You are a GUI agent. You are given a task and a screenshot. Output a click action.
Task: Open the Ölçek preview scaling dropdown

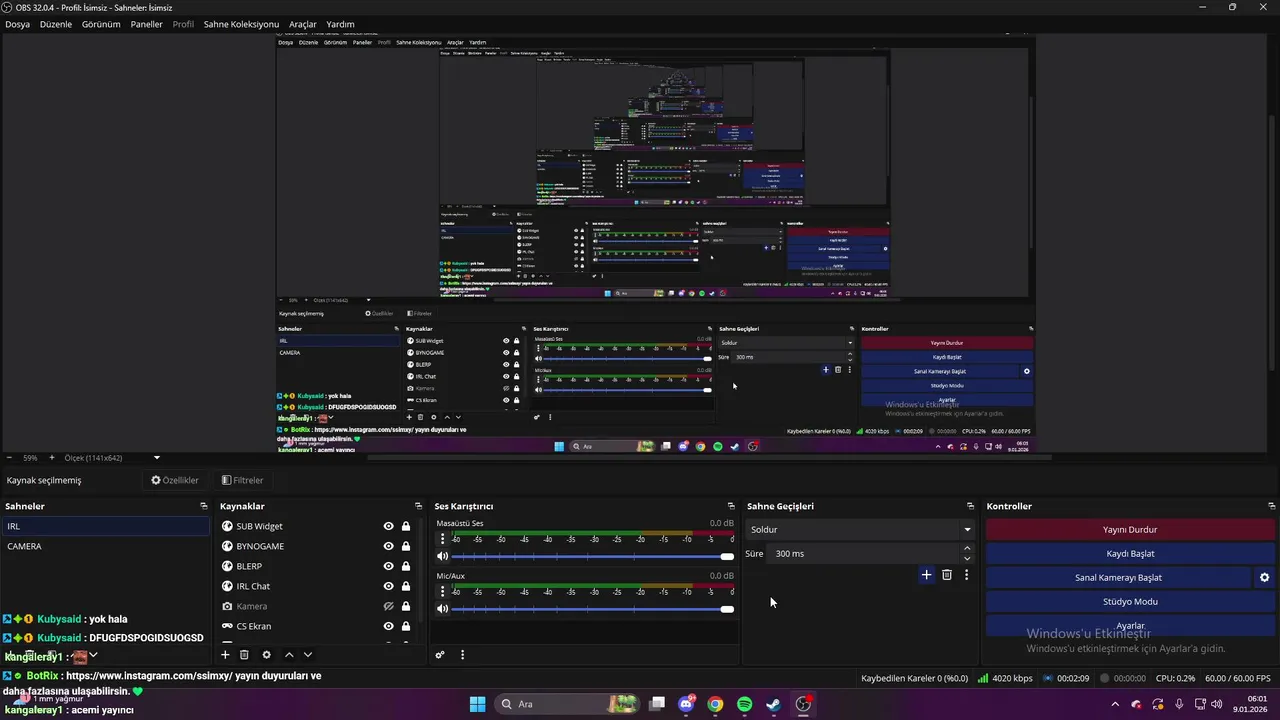coord(112,458)
